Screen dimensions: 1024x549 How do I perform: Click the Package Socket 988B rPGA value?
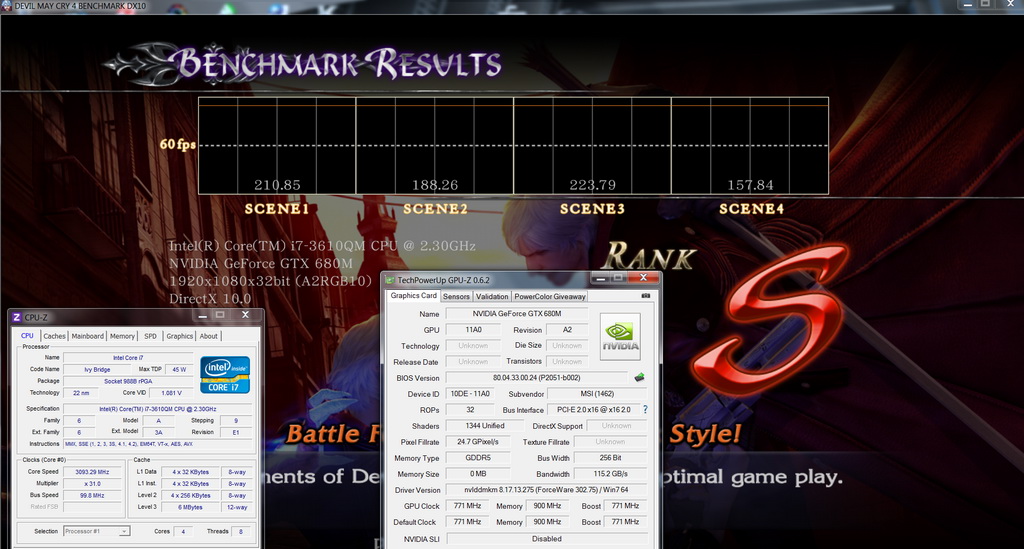click(x=128, y=381)
